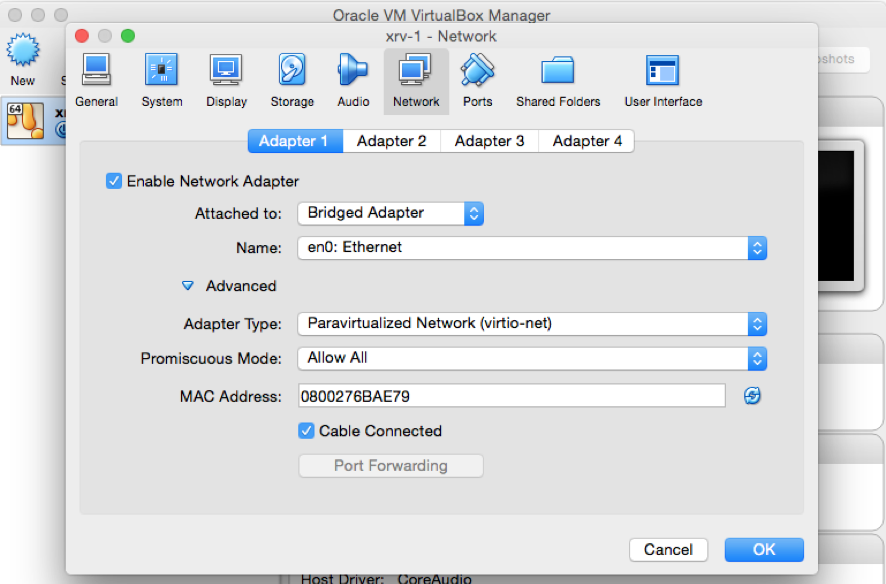Click the VM preview thumbnail in Manager
886x584 pixels.
click(x=842, y=216)
